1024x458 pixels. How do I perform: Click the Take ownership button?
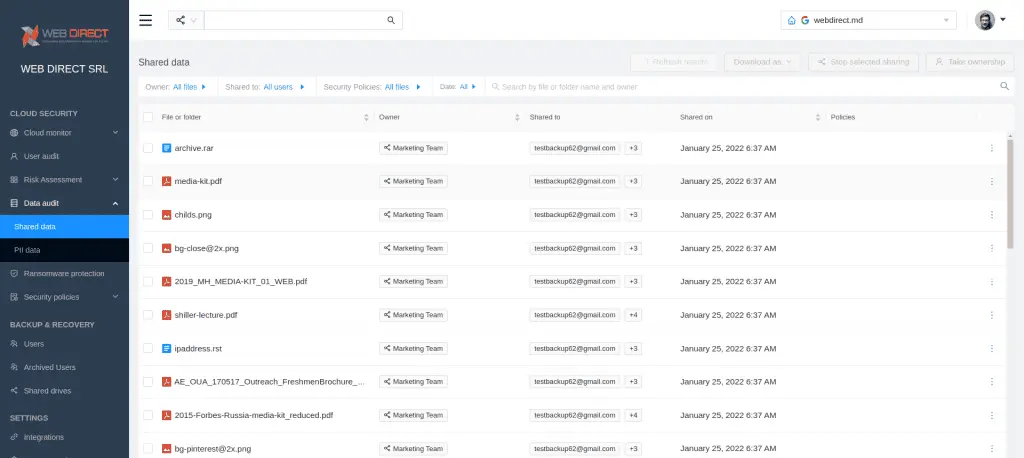[970, 62]
